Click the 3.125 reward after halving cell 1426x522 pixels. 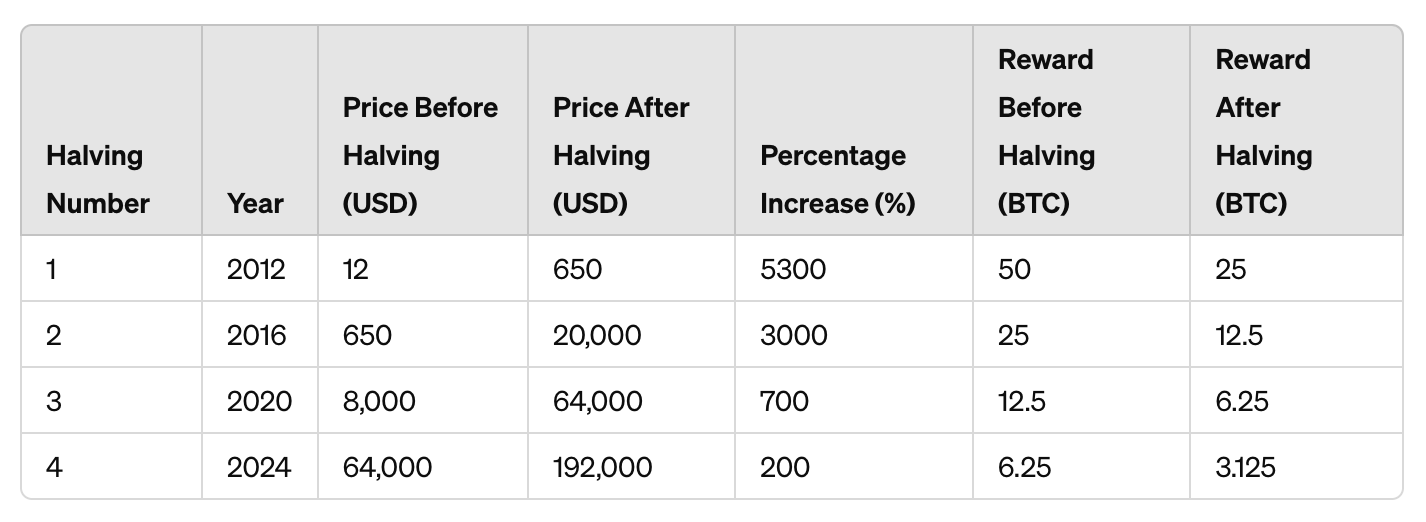tap(1246, 467)
